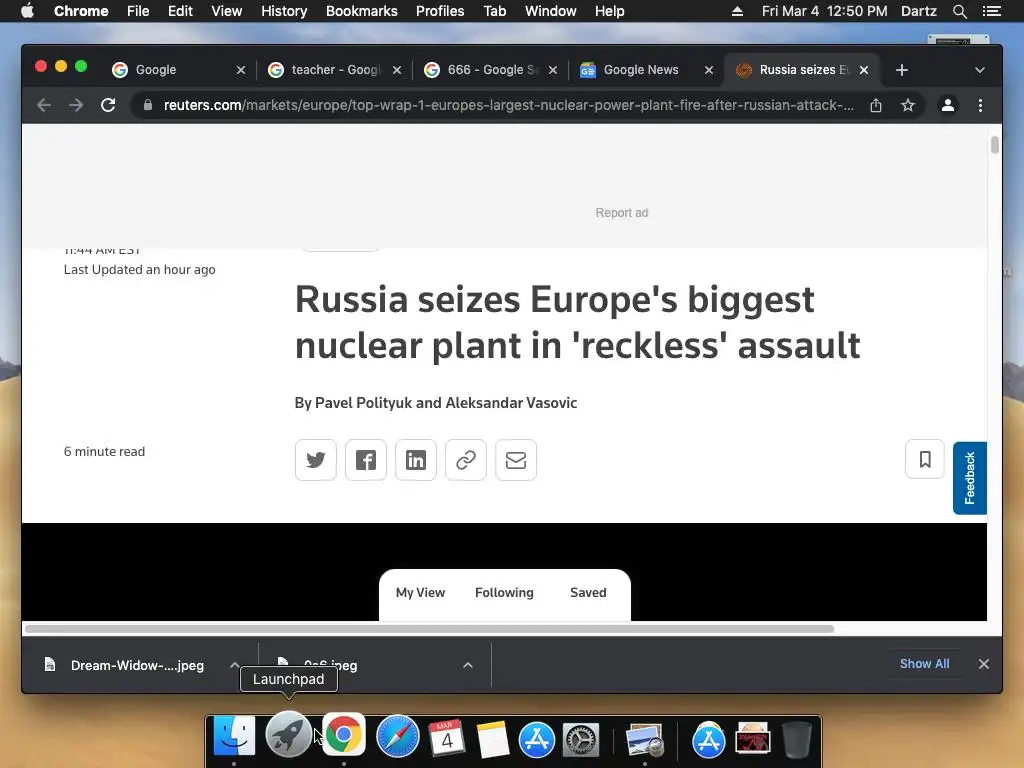Open System Preferences in the Dock
The image size is (1024, 768).
click(581, 740)
